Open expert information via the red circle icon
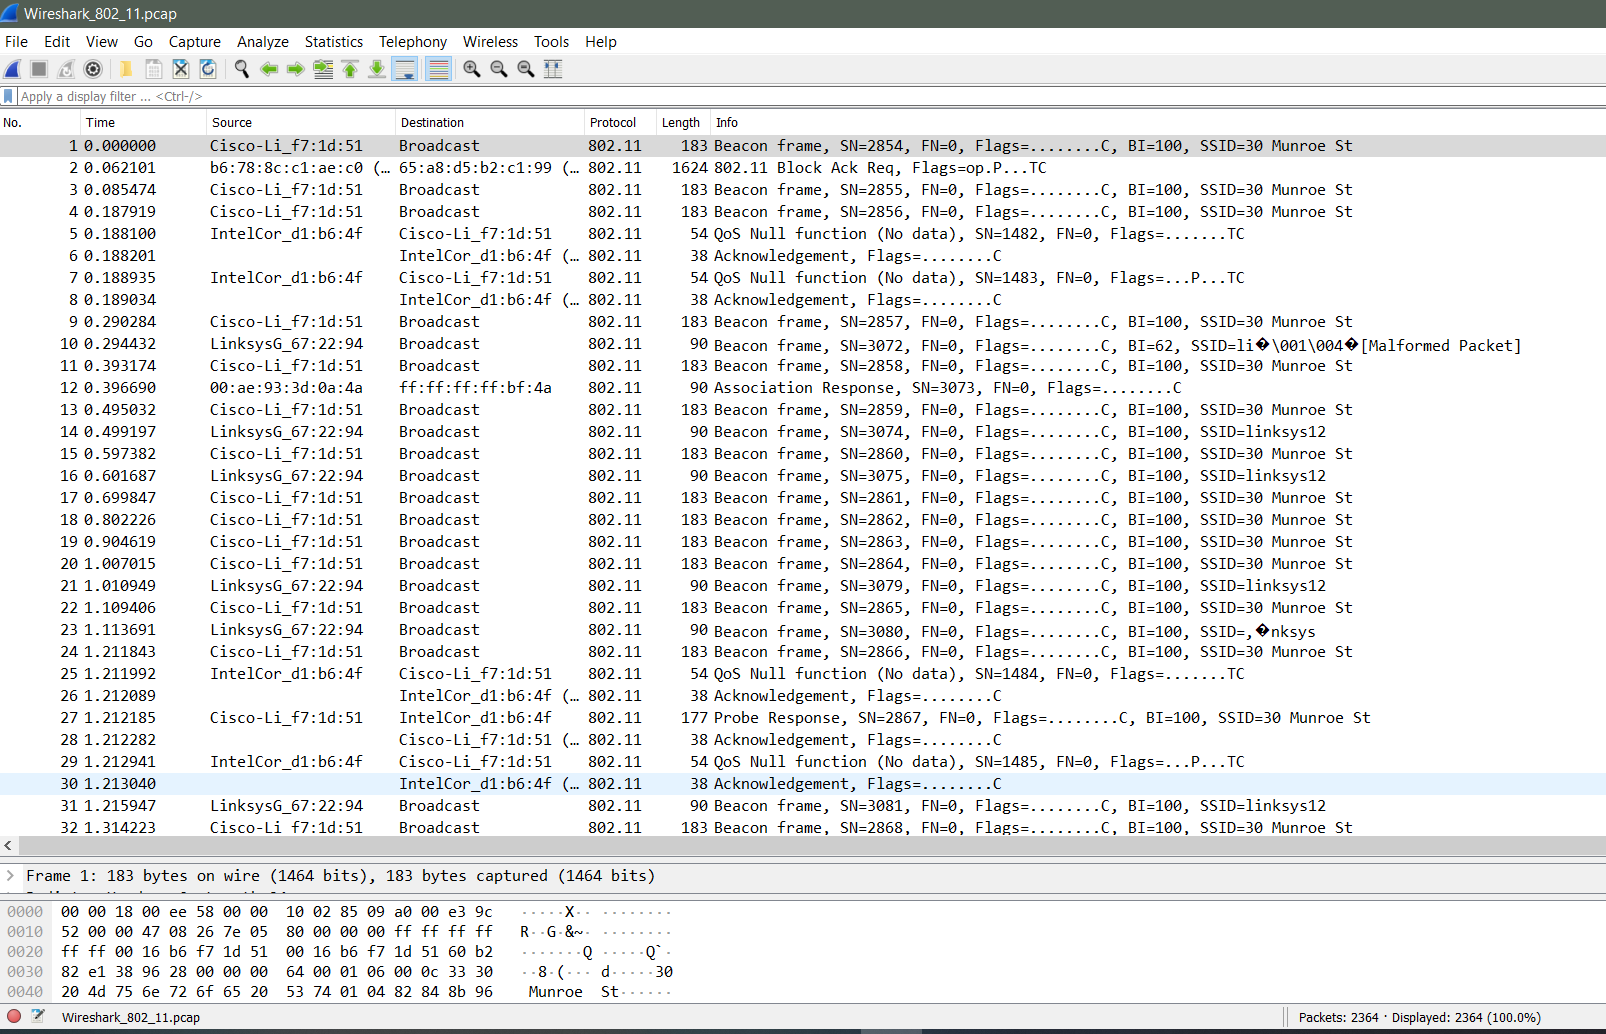The height and width of the screenshot is (1034, 1606). (x=14, y=1016)
